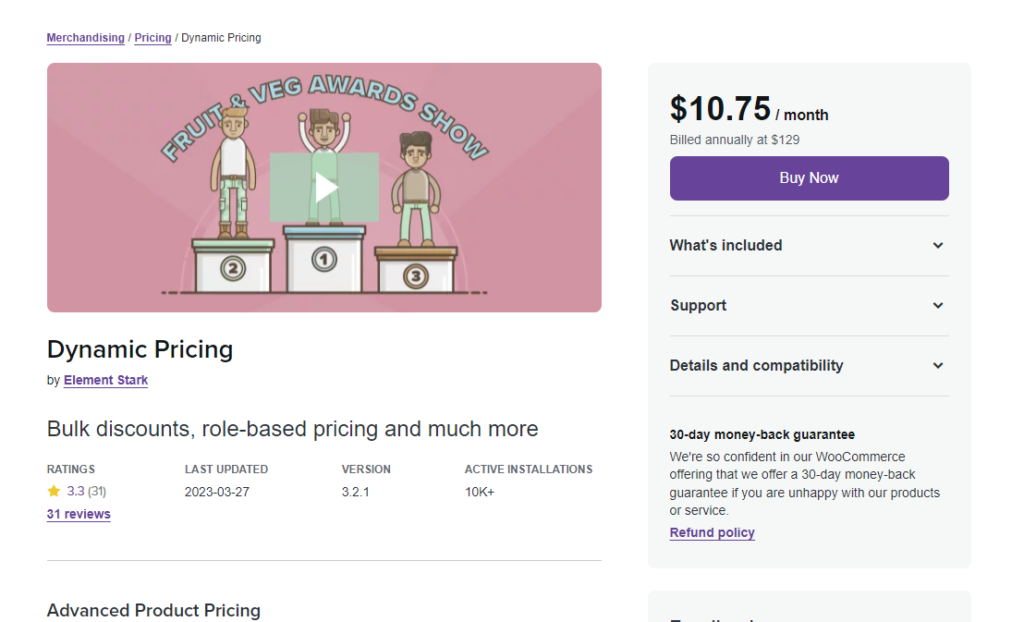Viewport: 1024px width, 622px height.
Task: Click the ACTIVE INSTALLATIONS label
Action: coord(528,469)
